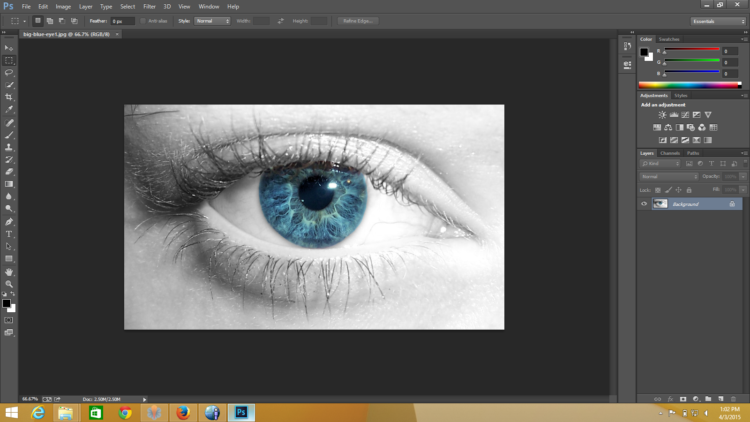Select the Pen tool
750x422 pixels.
click(x=9, y=222)
